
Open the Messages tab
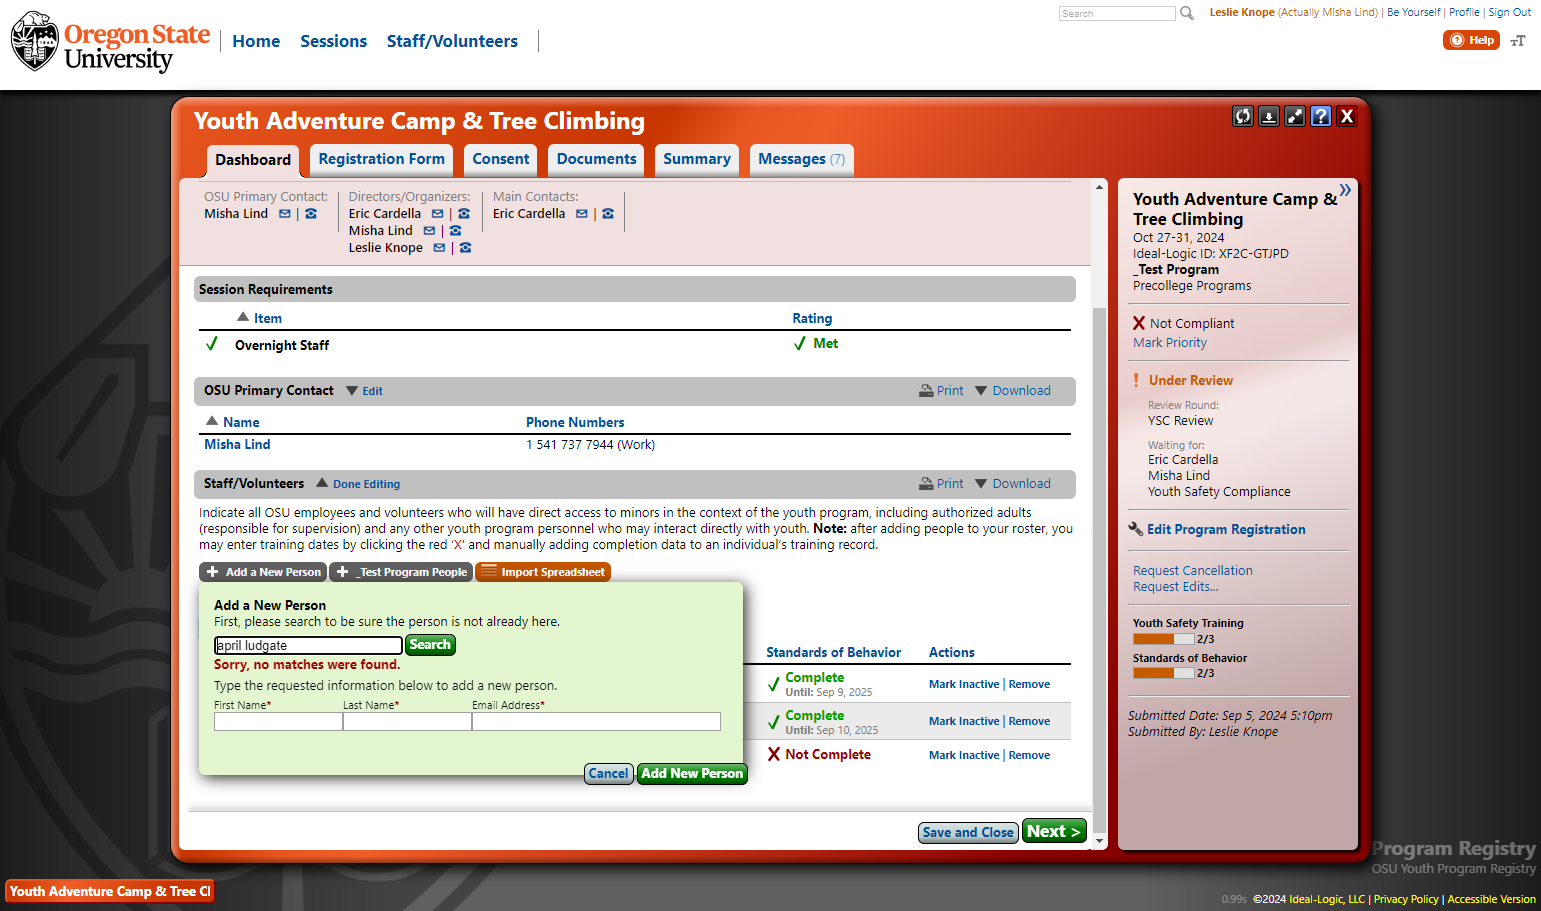click(801, 160)
